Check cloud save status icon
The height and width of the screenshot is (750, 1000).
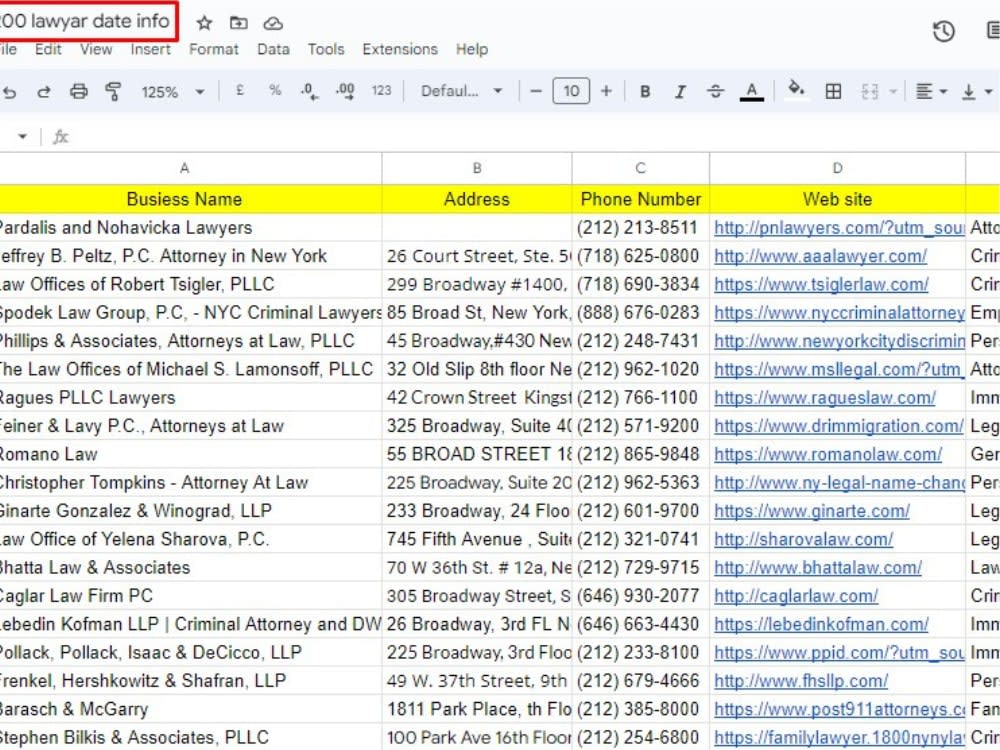pyautogui.click(x=273, y=24)
